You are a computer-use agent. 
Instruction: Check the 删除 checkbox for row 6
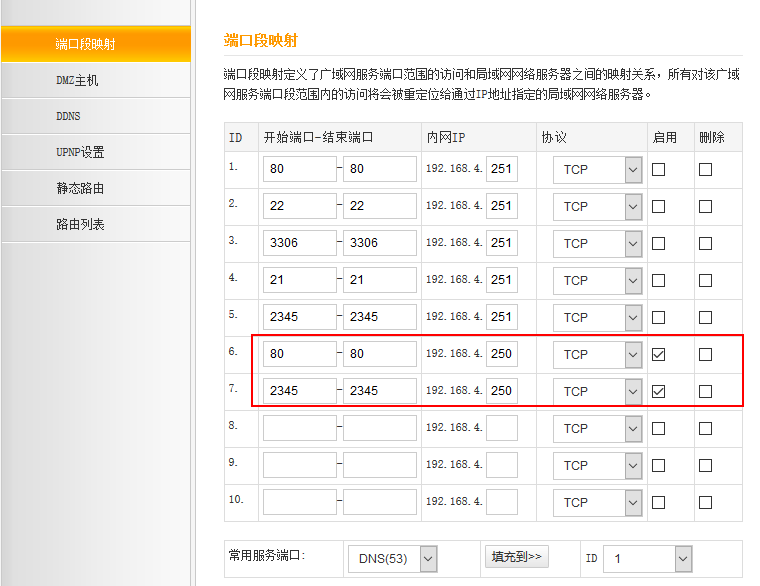[705, 354]
